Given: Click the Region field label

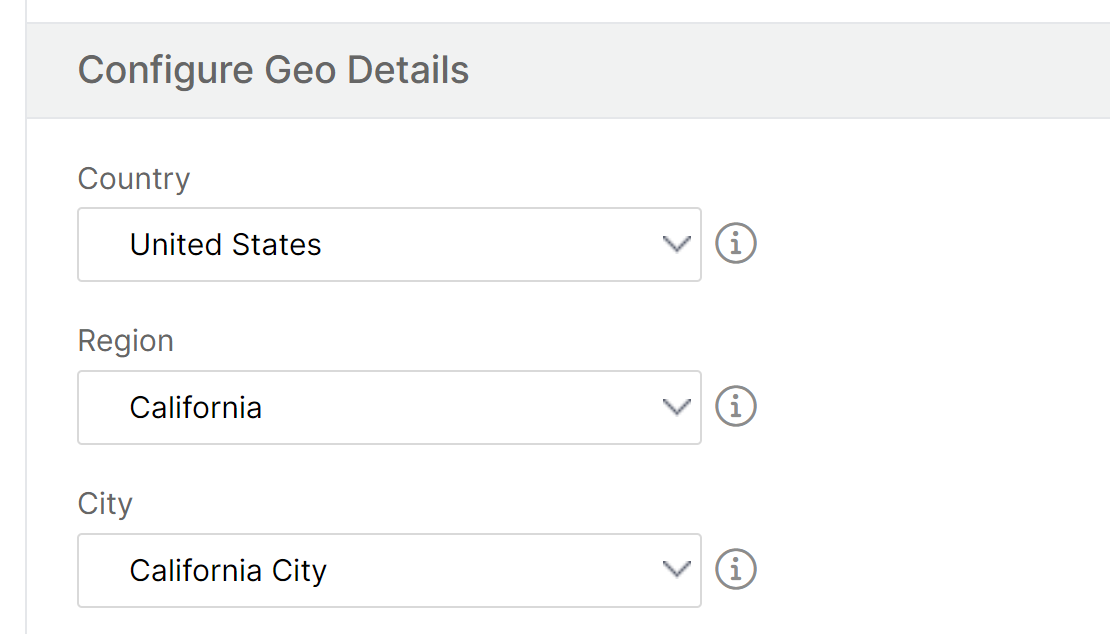Looking at the screenshot, I should (125, 341).
